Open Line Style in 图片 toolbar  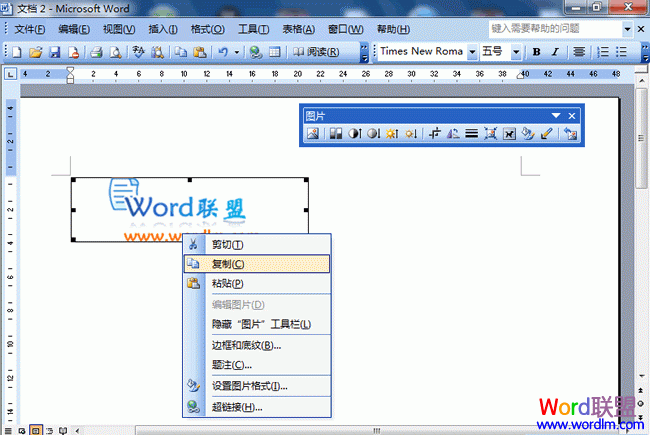(471, 134)
